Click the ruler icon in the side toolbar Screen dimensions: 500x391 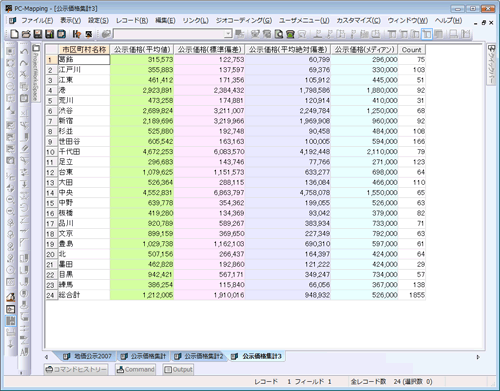click(24, 149)
